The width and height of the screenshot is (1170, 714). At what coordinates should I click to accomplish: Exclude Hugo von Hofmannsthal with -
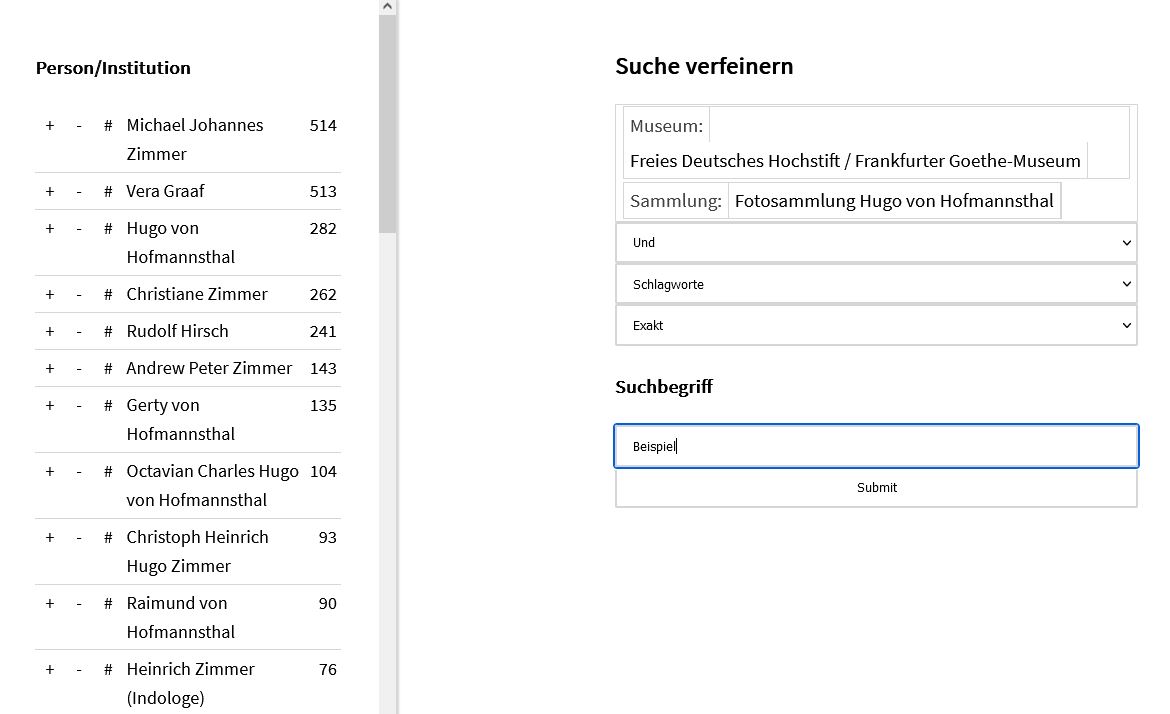(79, 228)
